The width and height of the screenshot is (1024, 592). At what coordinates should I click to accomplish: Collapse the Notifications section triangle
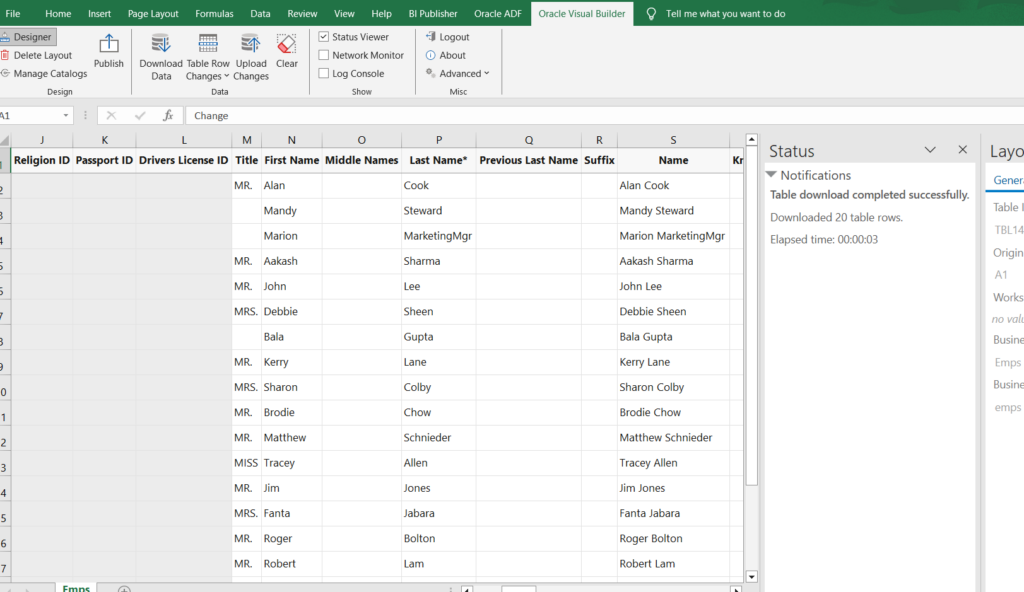click(771, 175)
